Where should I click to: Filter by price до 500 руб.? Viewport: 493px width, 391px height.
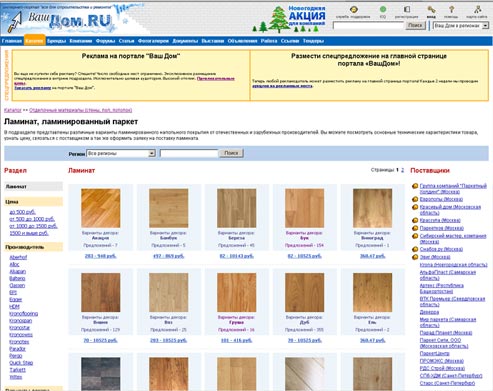(22, 212)
